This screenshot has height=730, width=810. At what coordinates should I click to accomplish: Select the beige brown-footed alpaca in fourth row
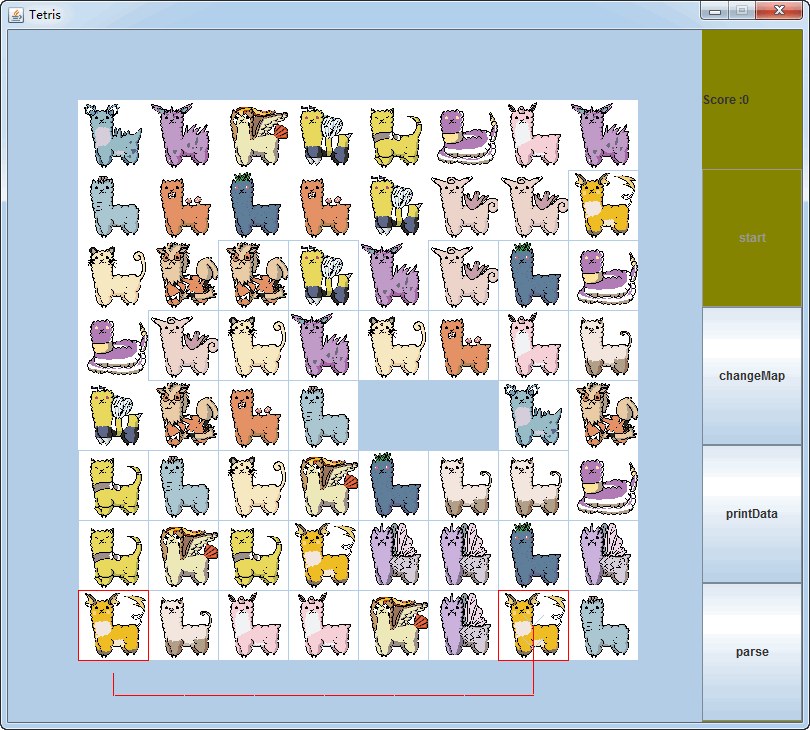(x=603, y=346)
